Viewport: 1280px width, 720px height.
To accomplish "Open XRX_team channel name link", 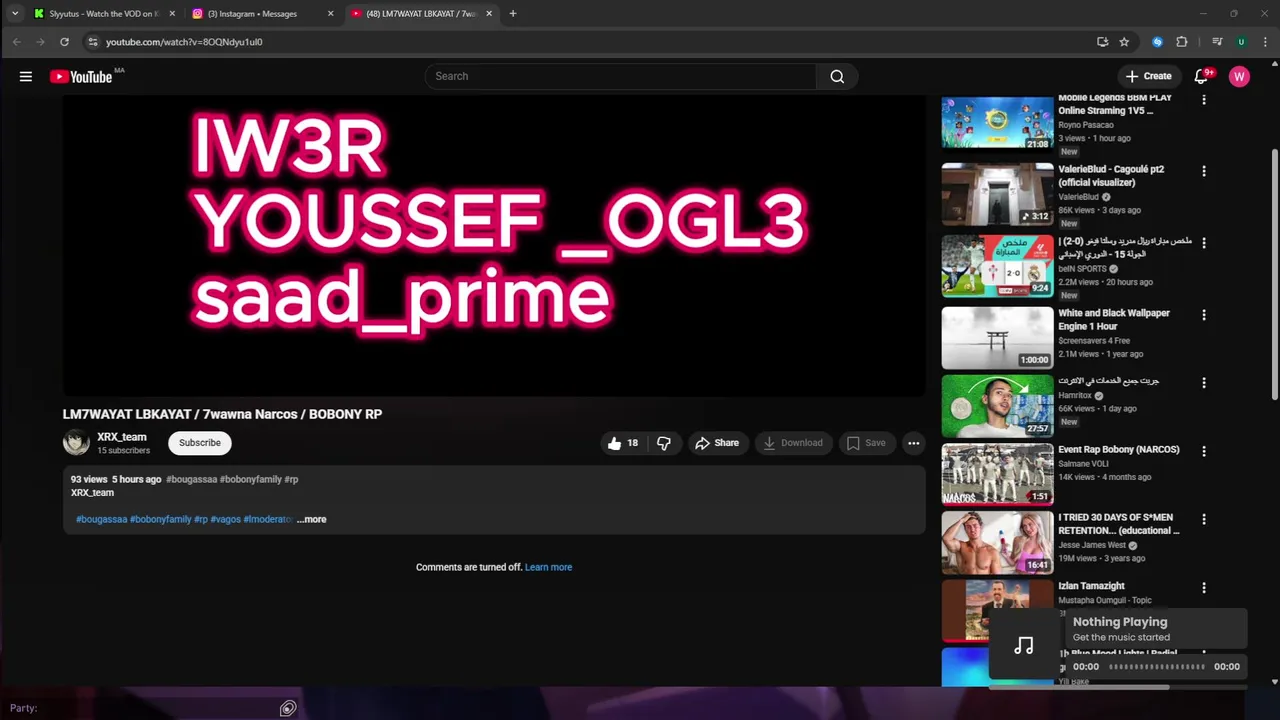I will coord(122,437).
